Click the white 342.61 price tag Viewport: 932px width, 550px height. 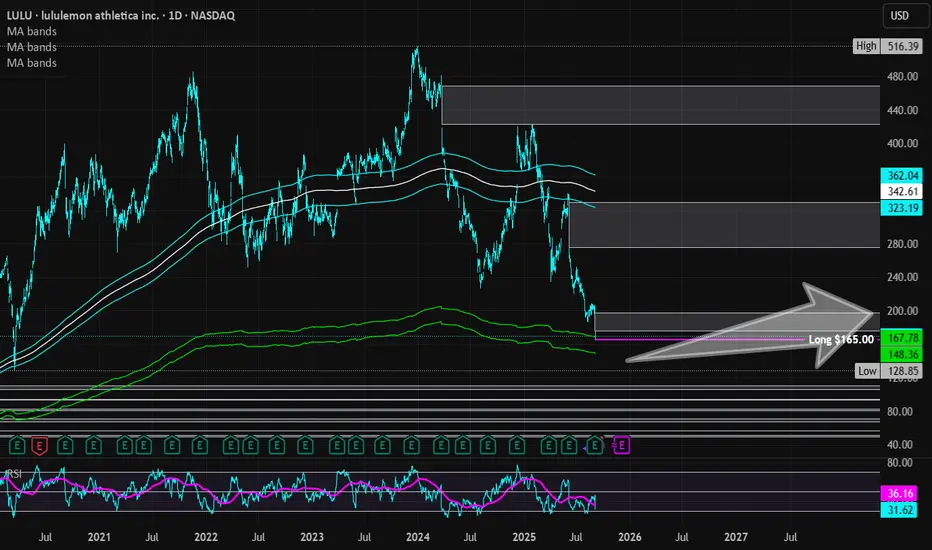coord(903,190)
